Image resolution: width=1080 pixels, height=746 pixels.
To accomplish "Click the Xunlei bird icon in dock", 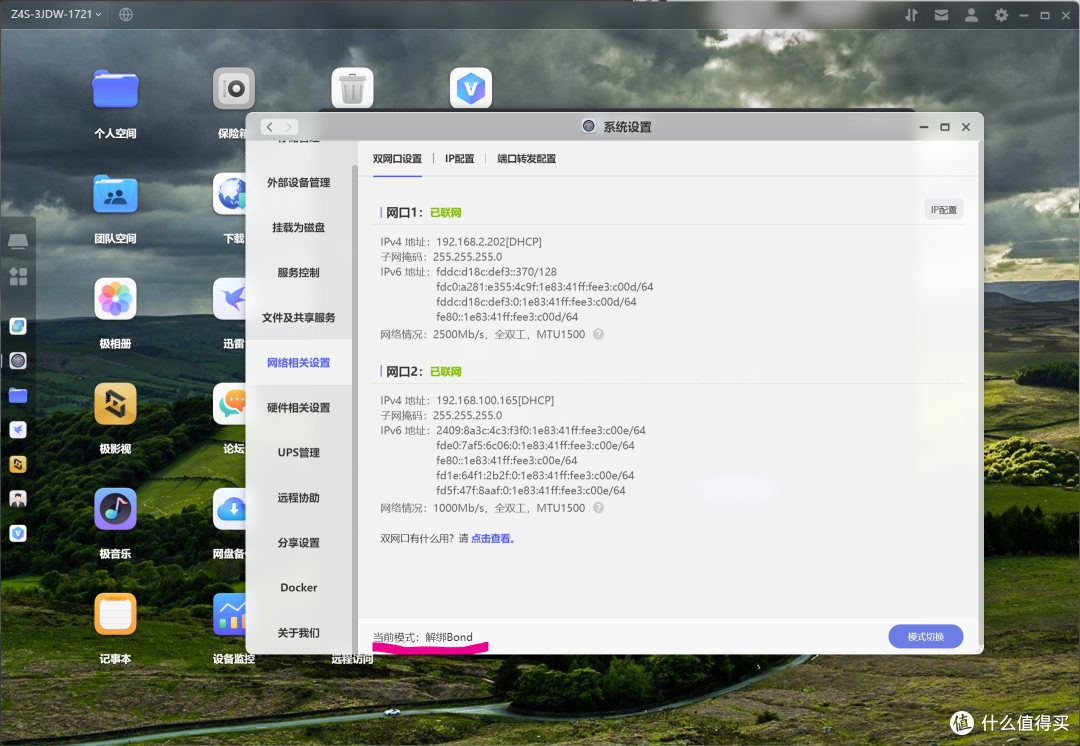I will click(x=18, y=430).
